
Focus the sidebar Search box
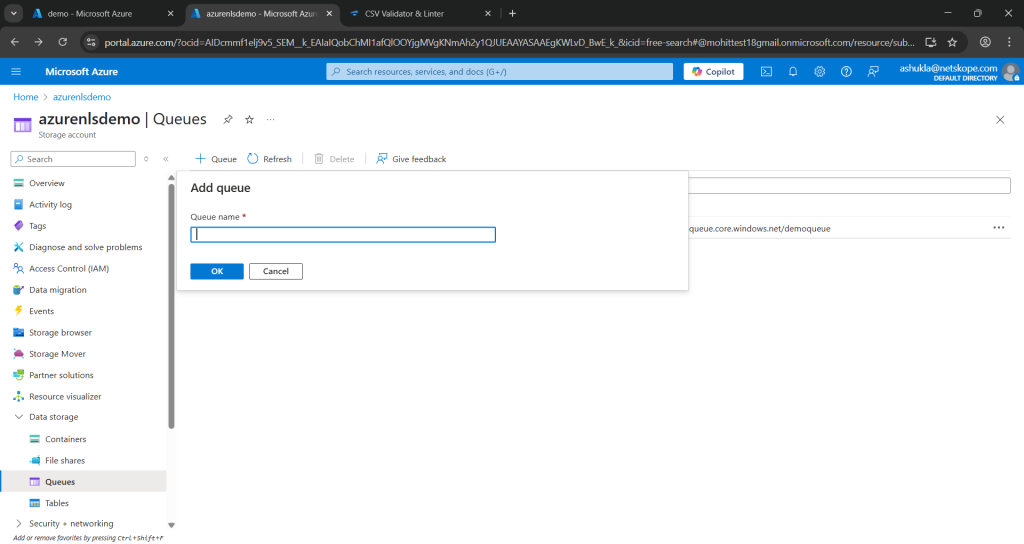coord(73,159)
